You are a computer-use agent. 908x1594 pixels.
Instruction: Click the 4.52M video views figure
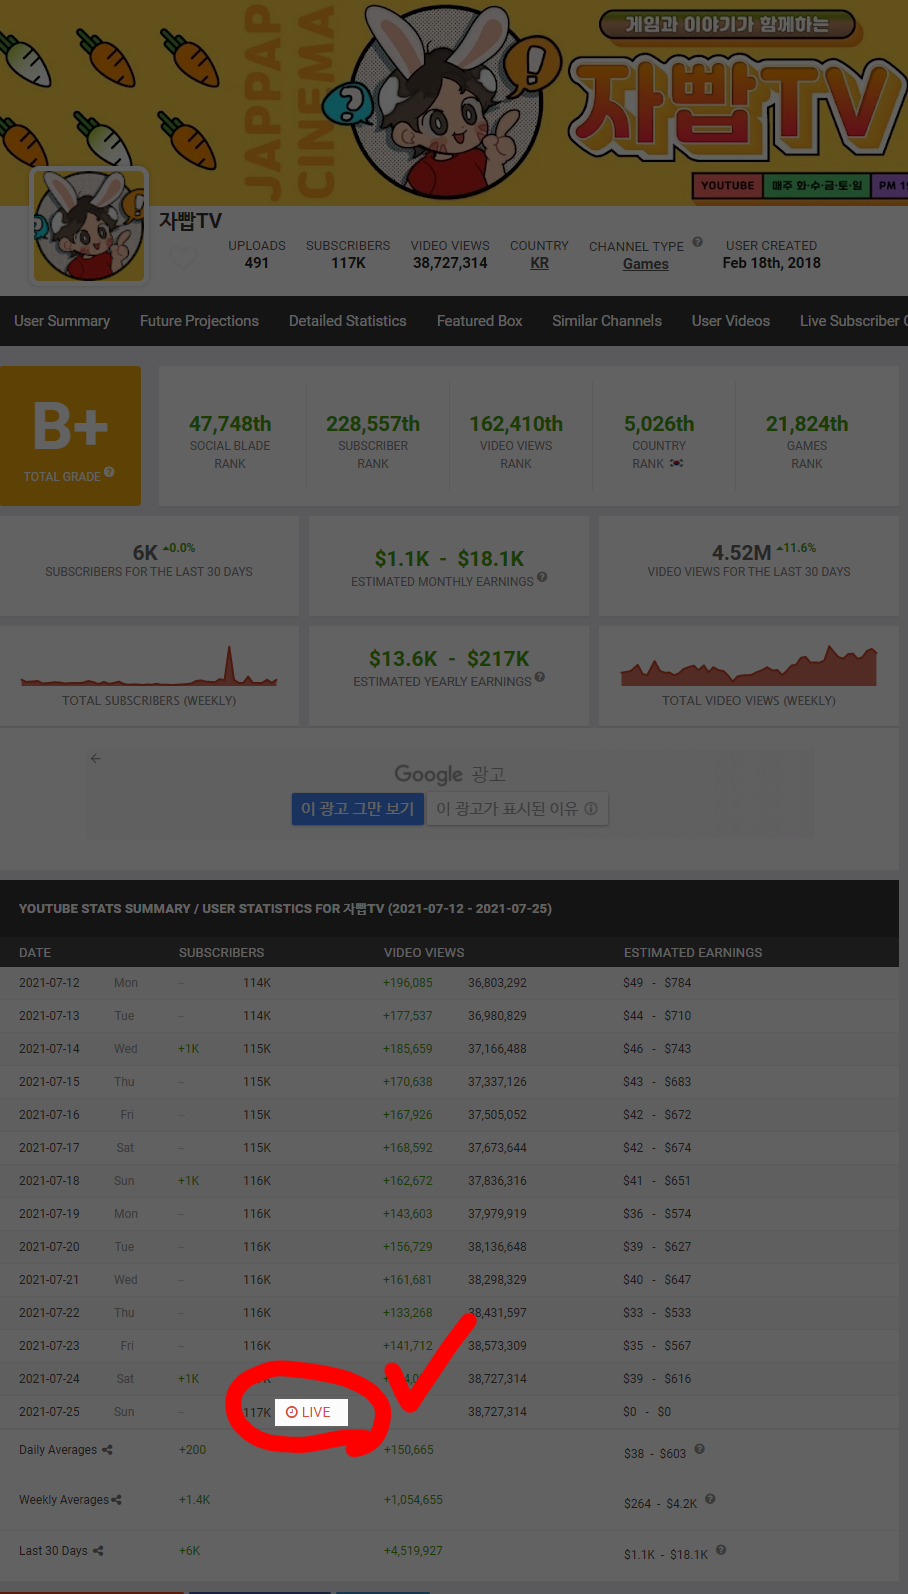pos(741,553)
